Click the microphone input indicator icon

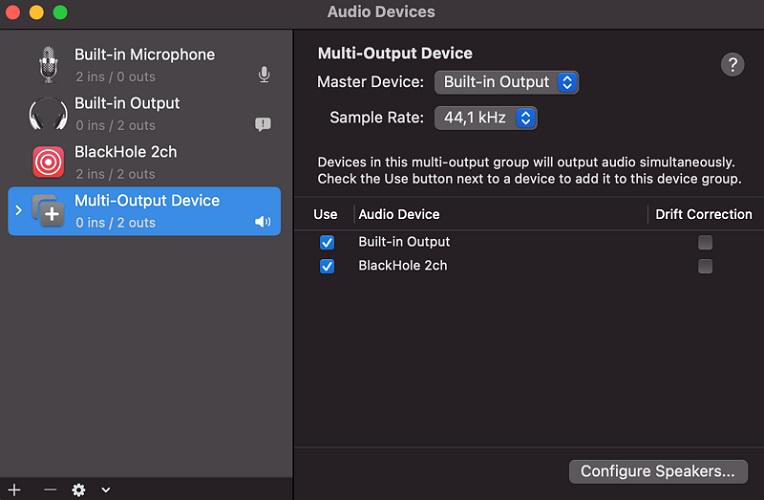pyautogui.click(x=264, y=75)
